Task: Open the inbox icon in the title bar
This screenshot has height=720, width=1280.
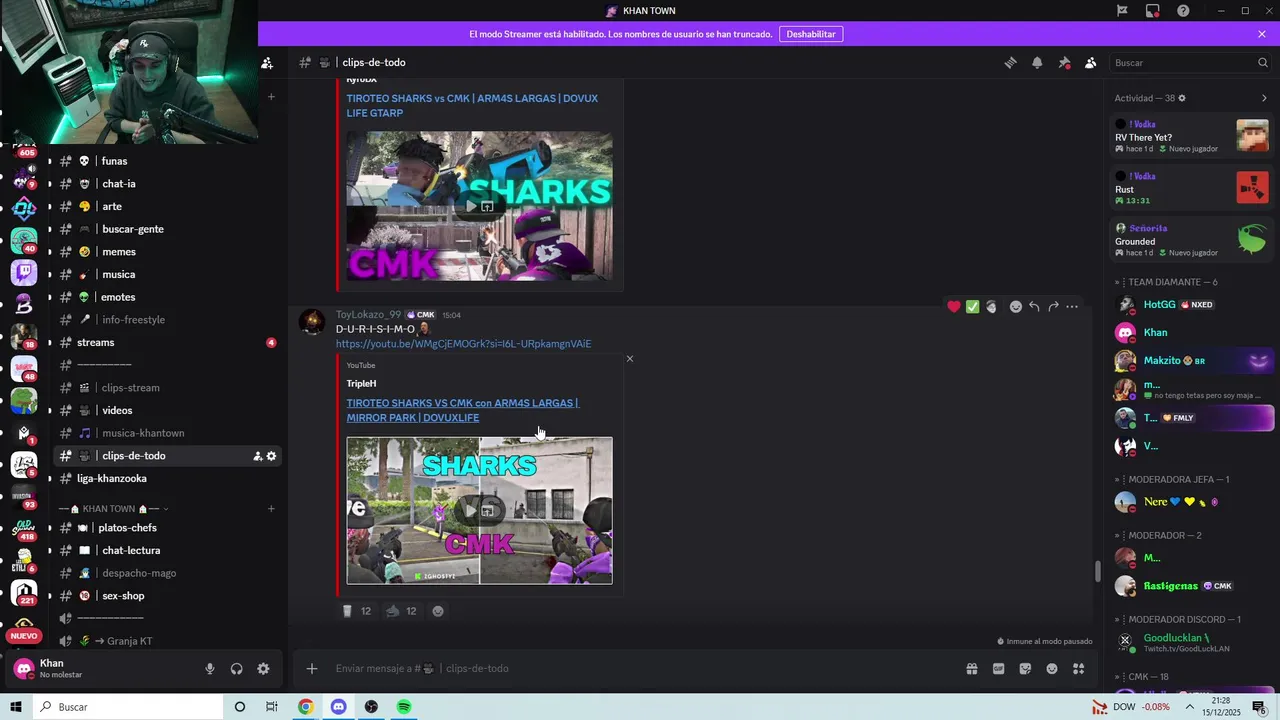Action: [1153, 11]
